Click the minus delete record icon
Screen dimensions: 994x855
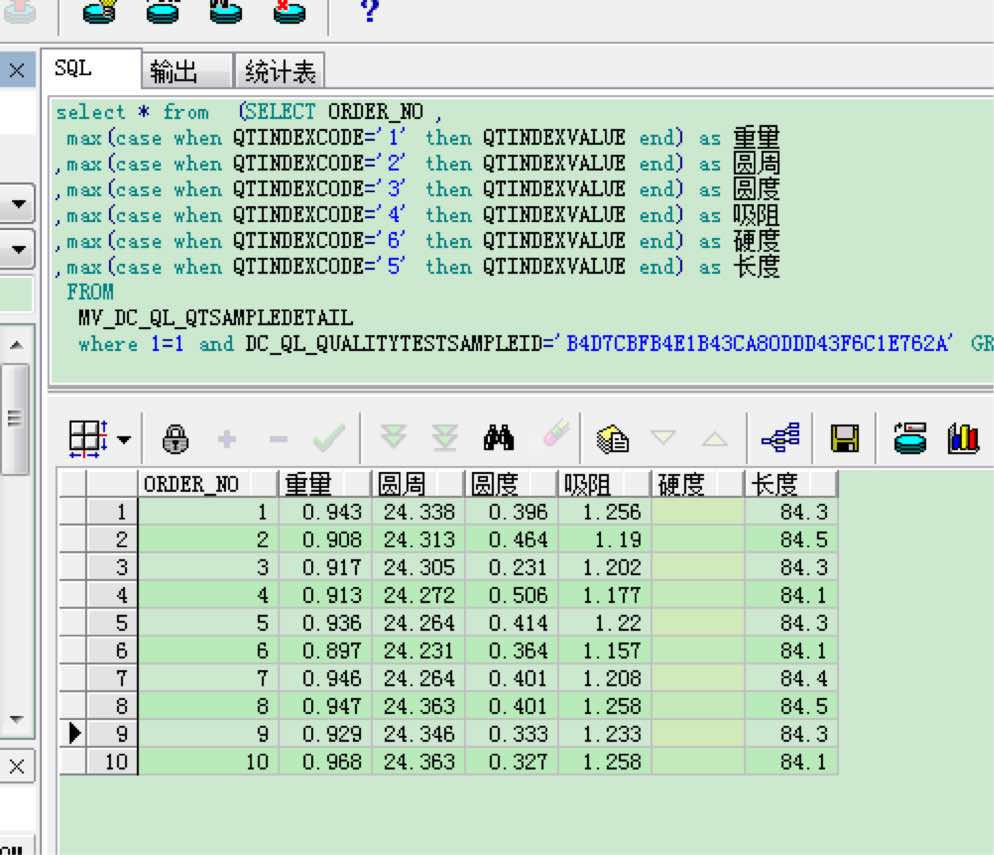point(278,439)
